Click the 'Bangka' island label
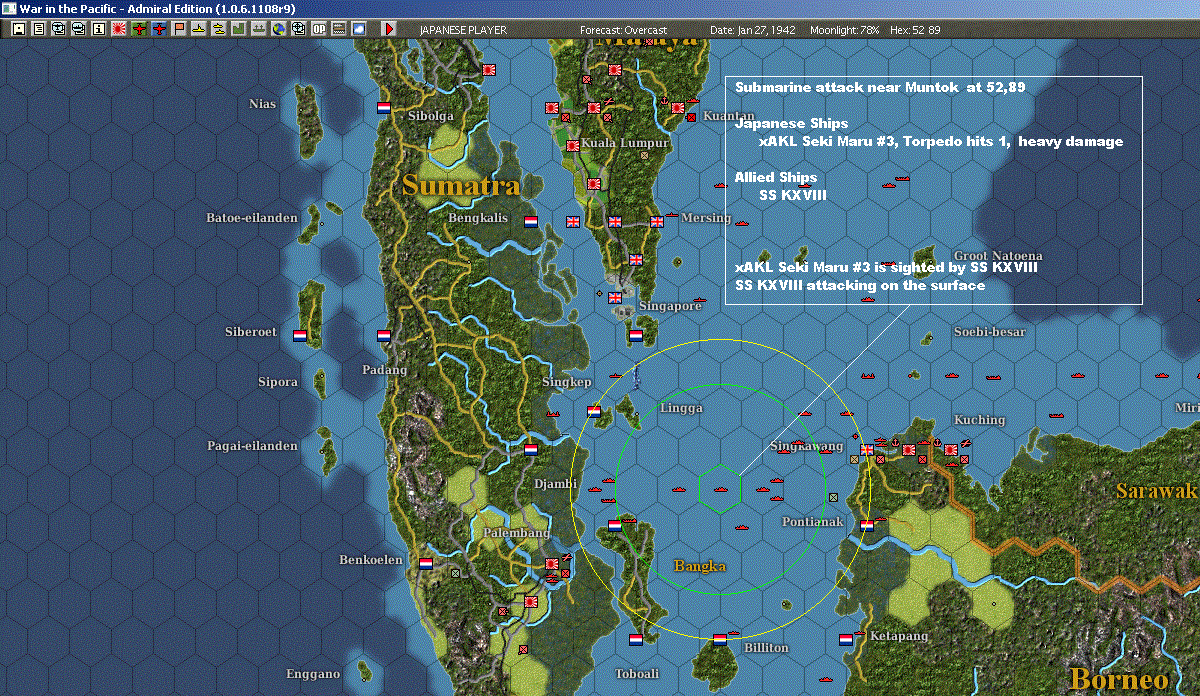 (x=699, y=566)
